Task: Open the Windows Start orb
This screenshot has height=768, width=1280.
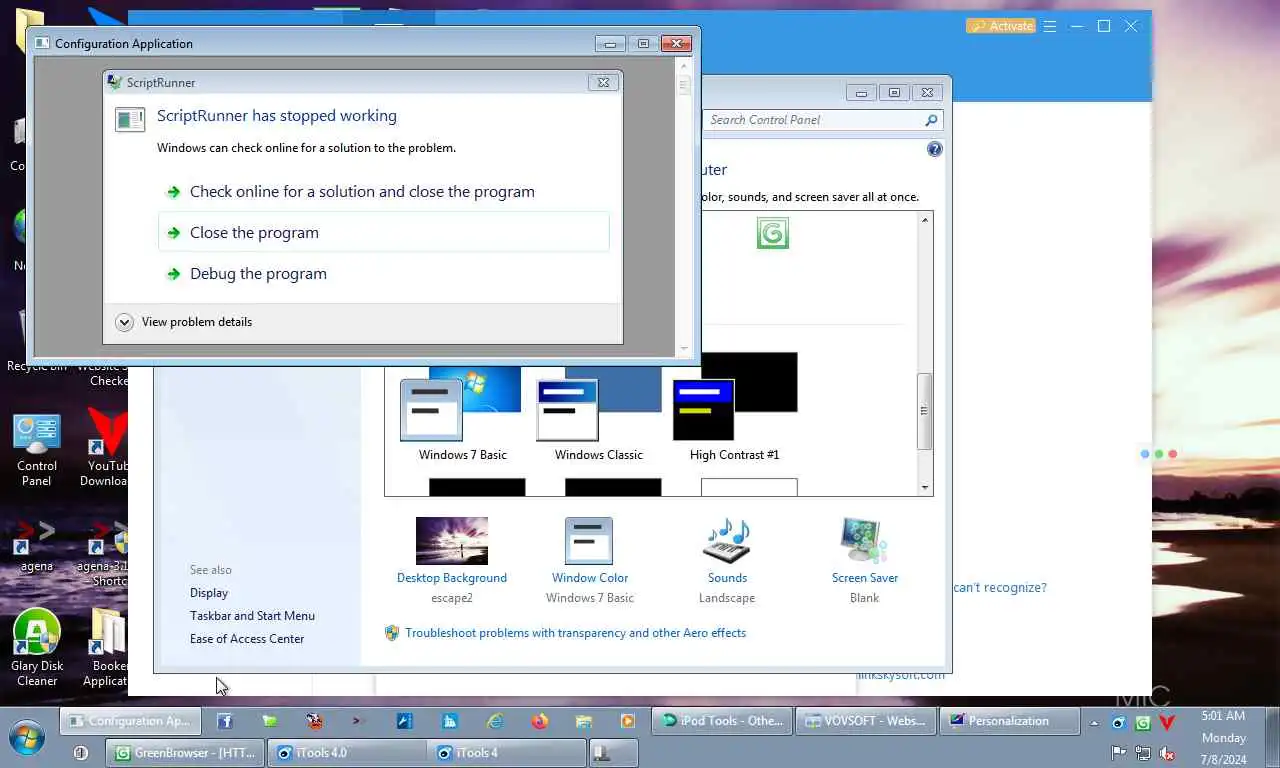Action: click(27, 736)
